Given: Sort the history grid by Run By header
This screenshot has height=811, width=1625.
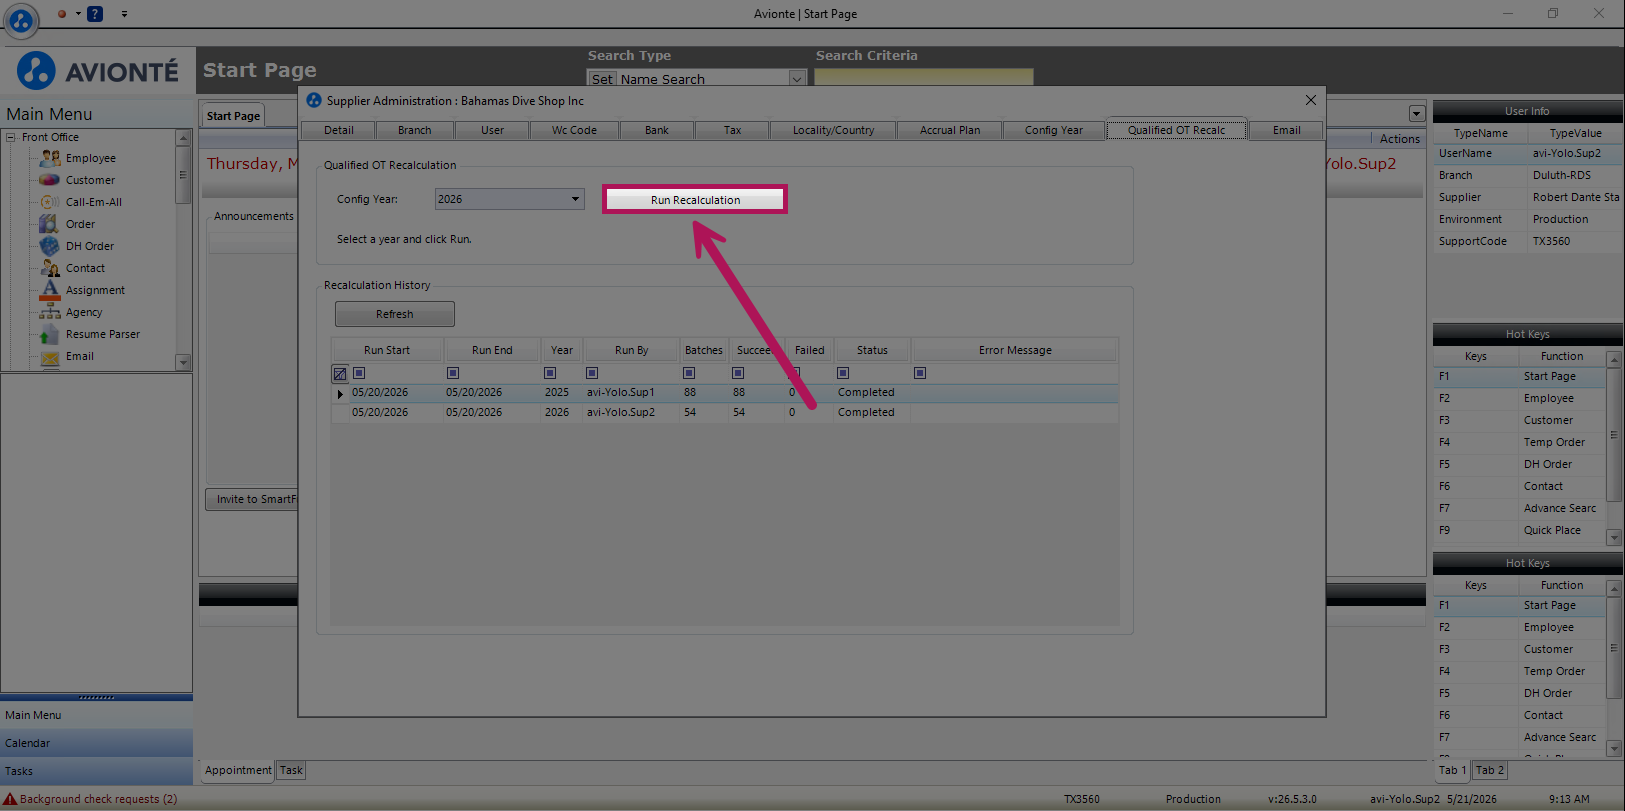Looking at the screenshot, I should tap(631, 350).
